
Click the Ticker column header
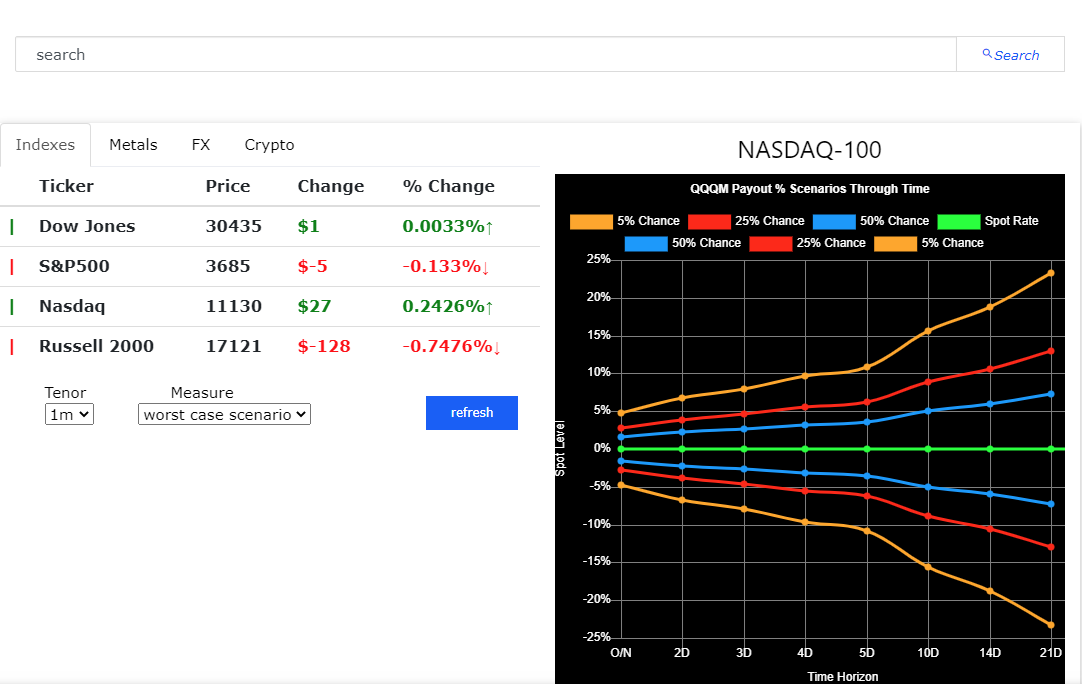pos(66,186)
